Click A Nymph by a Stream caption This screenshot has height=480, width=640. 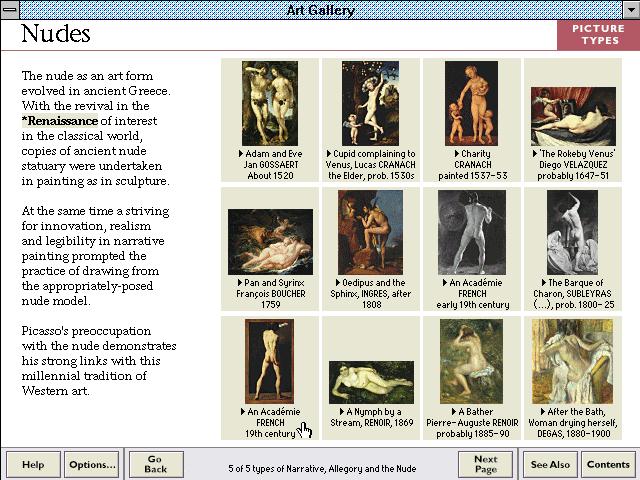click(x=371, y=417)
